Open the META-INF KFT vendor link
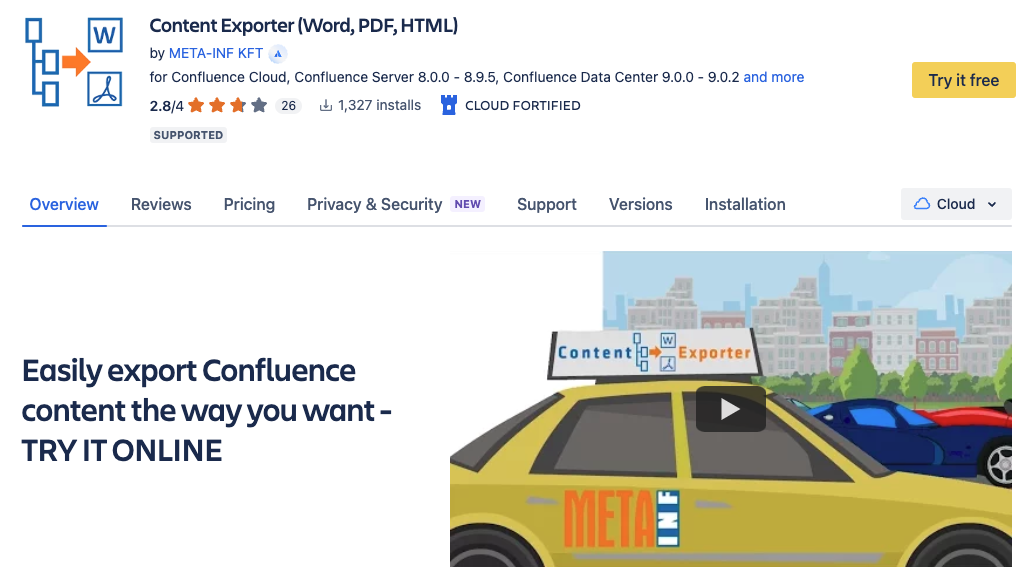This screenshot has height=588, width=1029. pos(216,54)
